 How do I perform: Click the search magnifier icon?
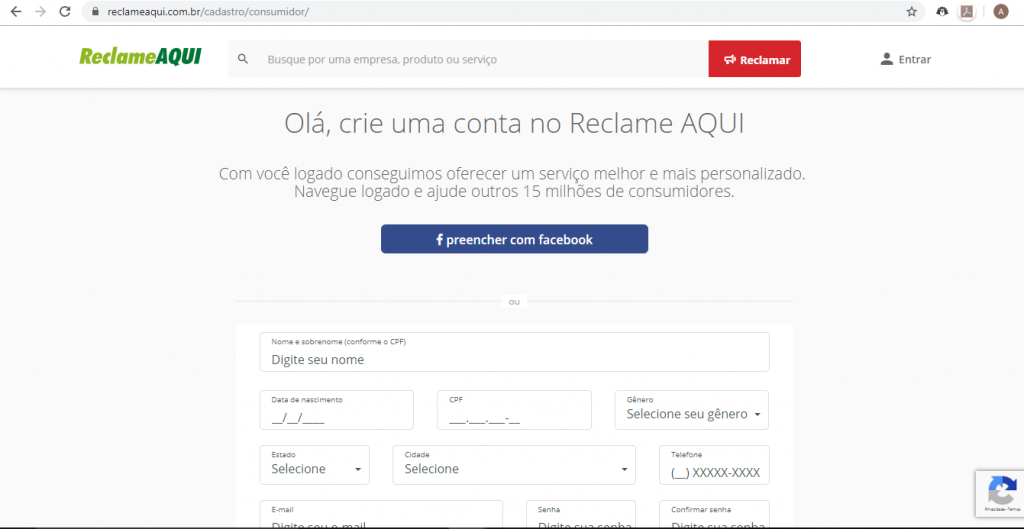point(243,59)
